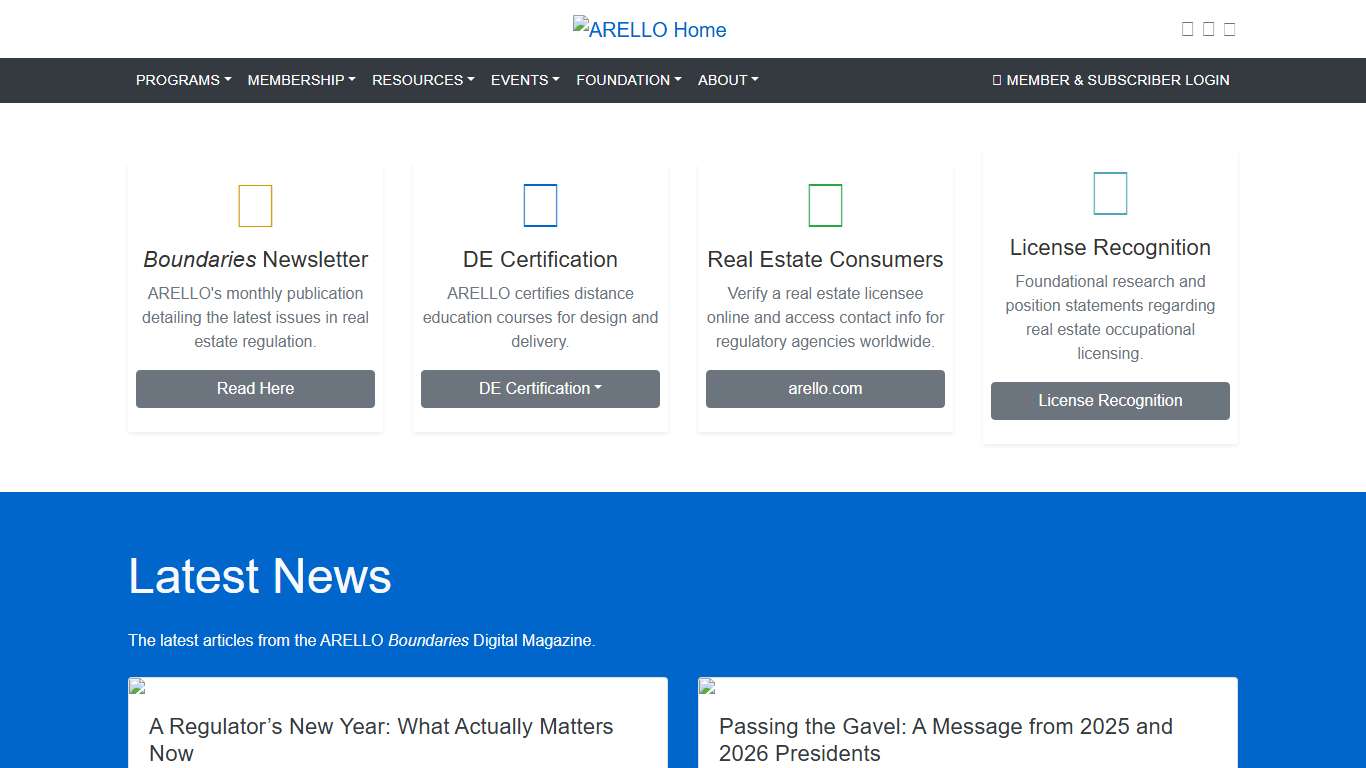
Task: Open Member & Subscriber Login link
Action: click(x=1111, y=80)
